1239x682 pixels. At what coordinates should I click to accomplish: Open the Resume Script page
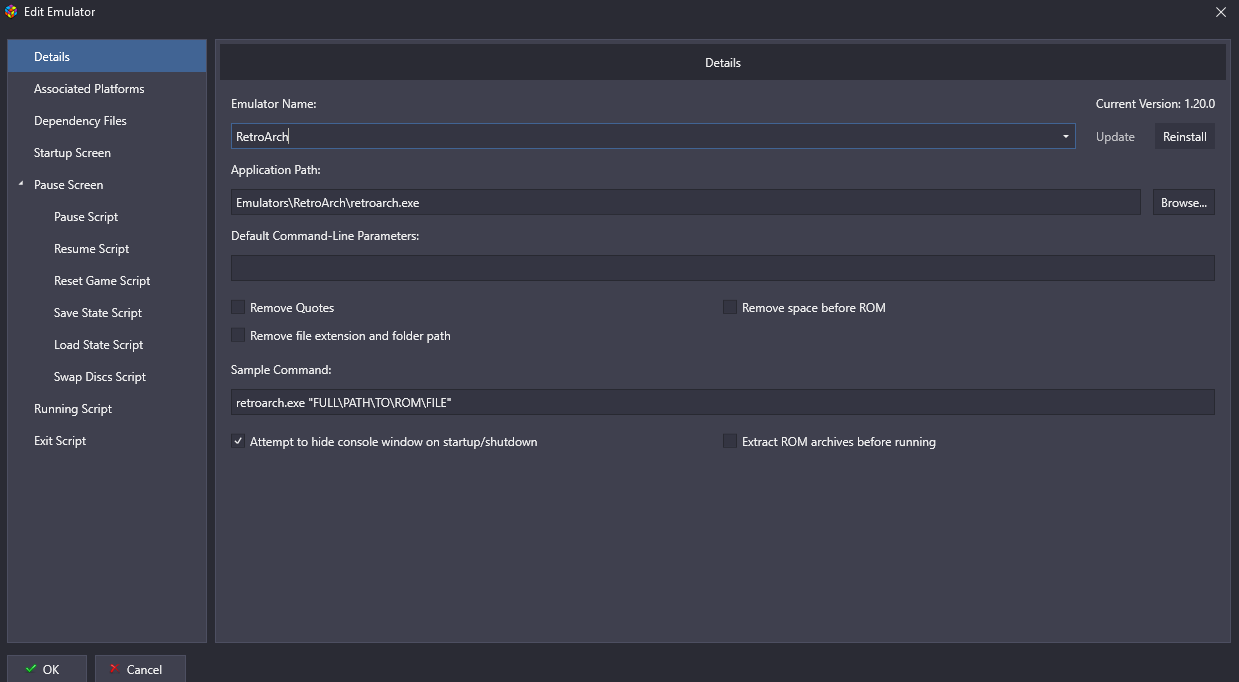click(92, 249)
